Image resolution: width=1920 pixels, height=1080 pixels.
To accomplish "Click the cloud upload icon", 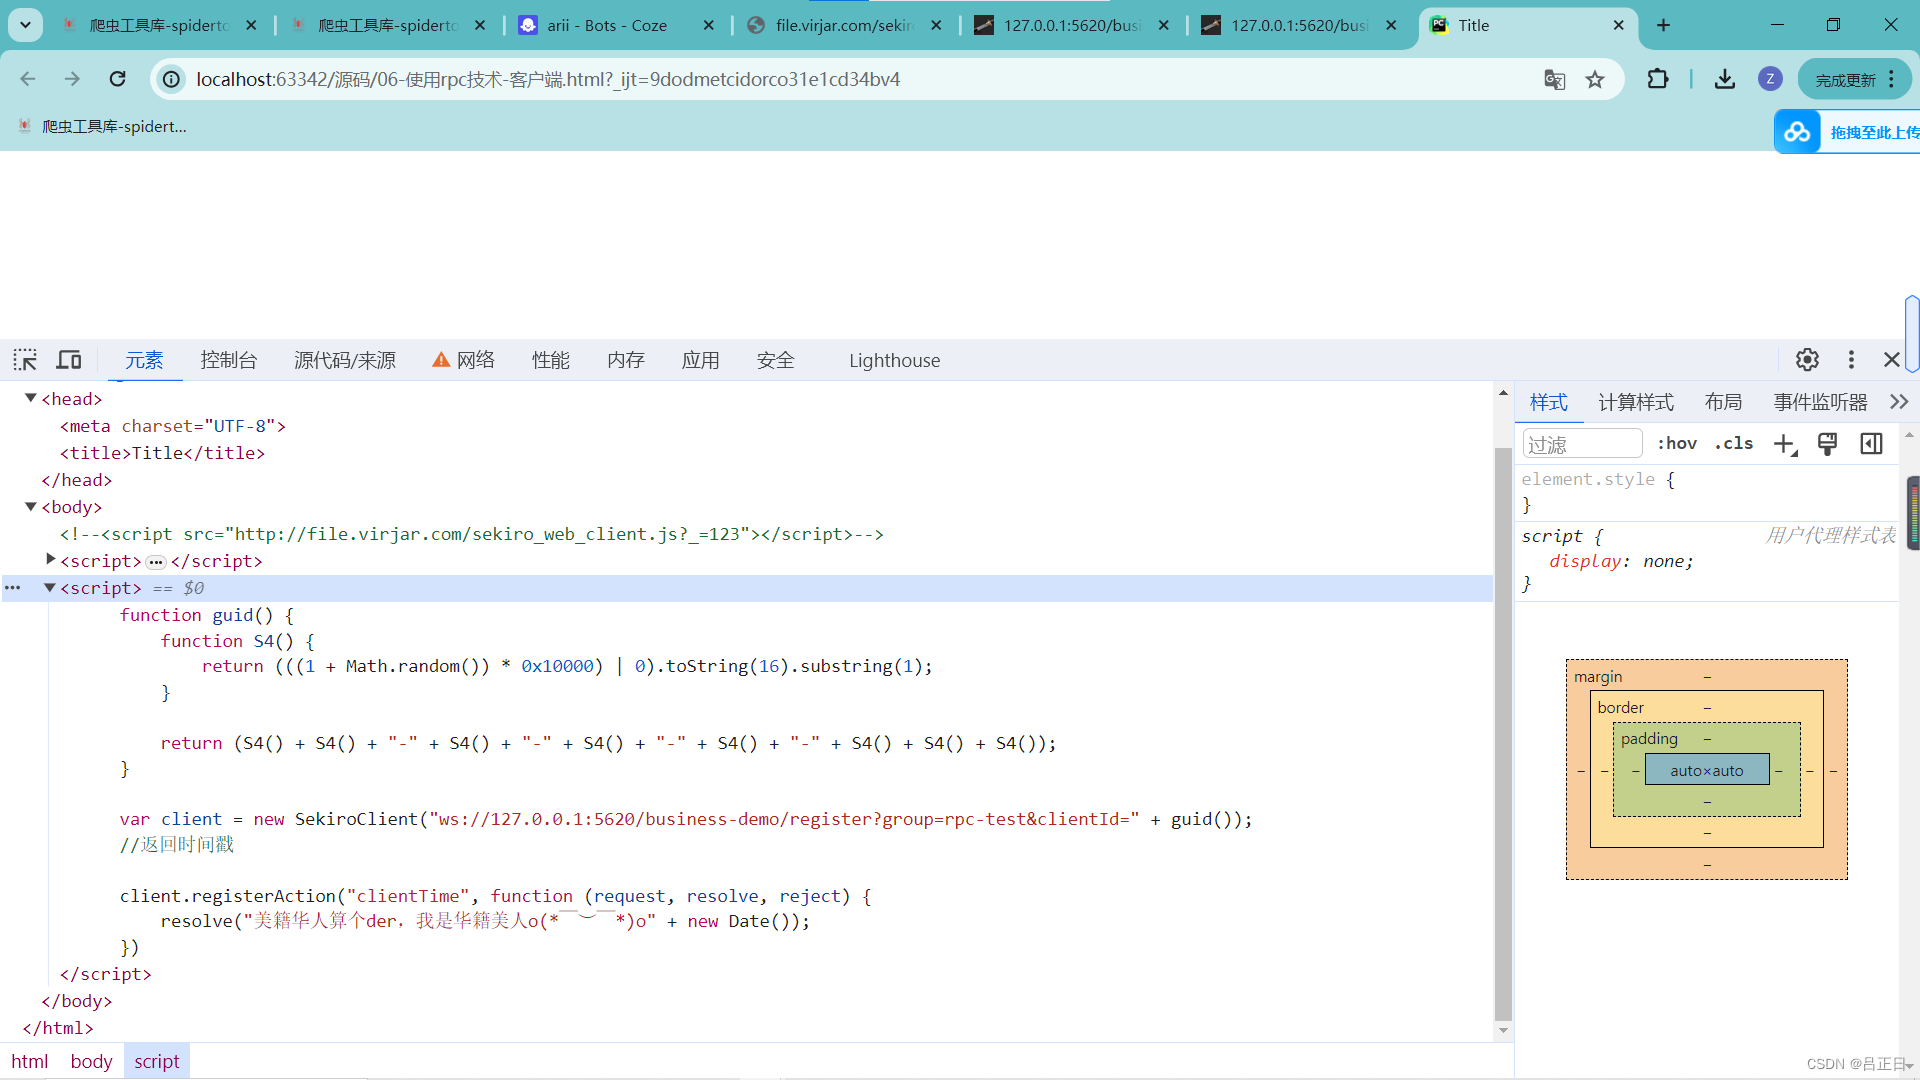I will click(x=1797, y=132).
